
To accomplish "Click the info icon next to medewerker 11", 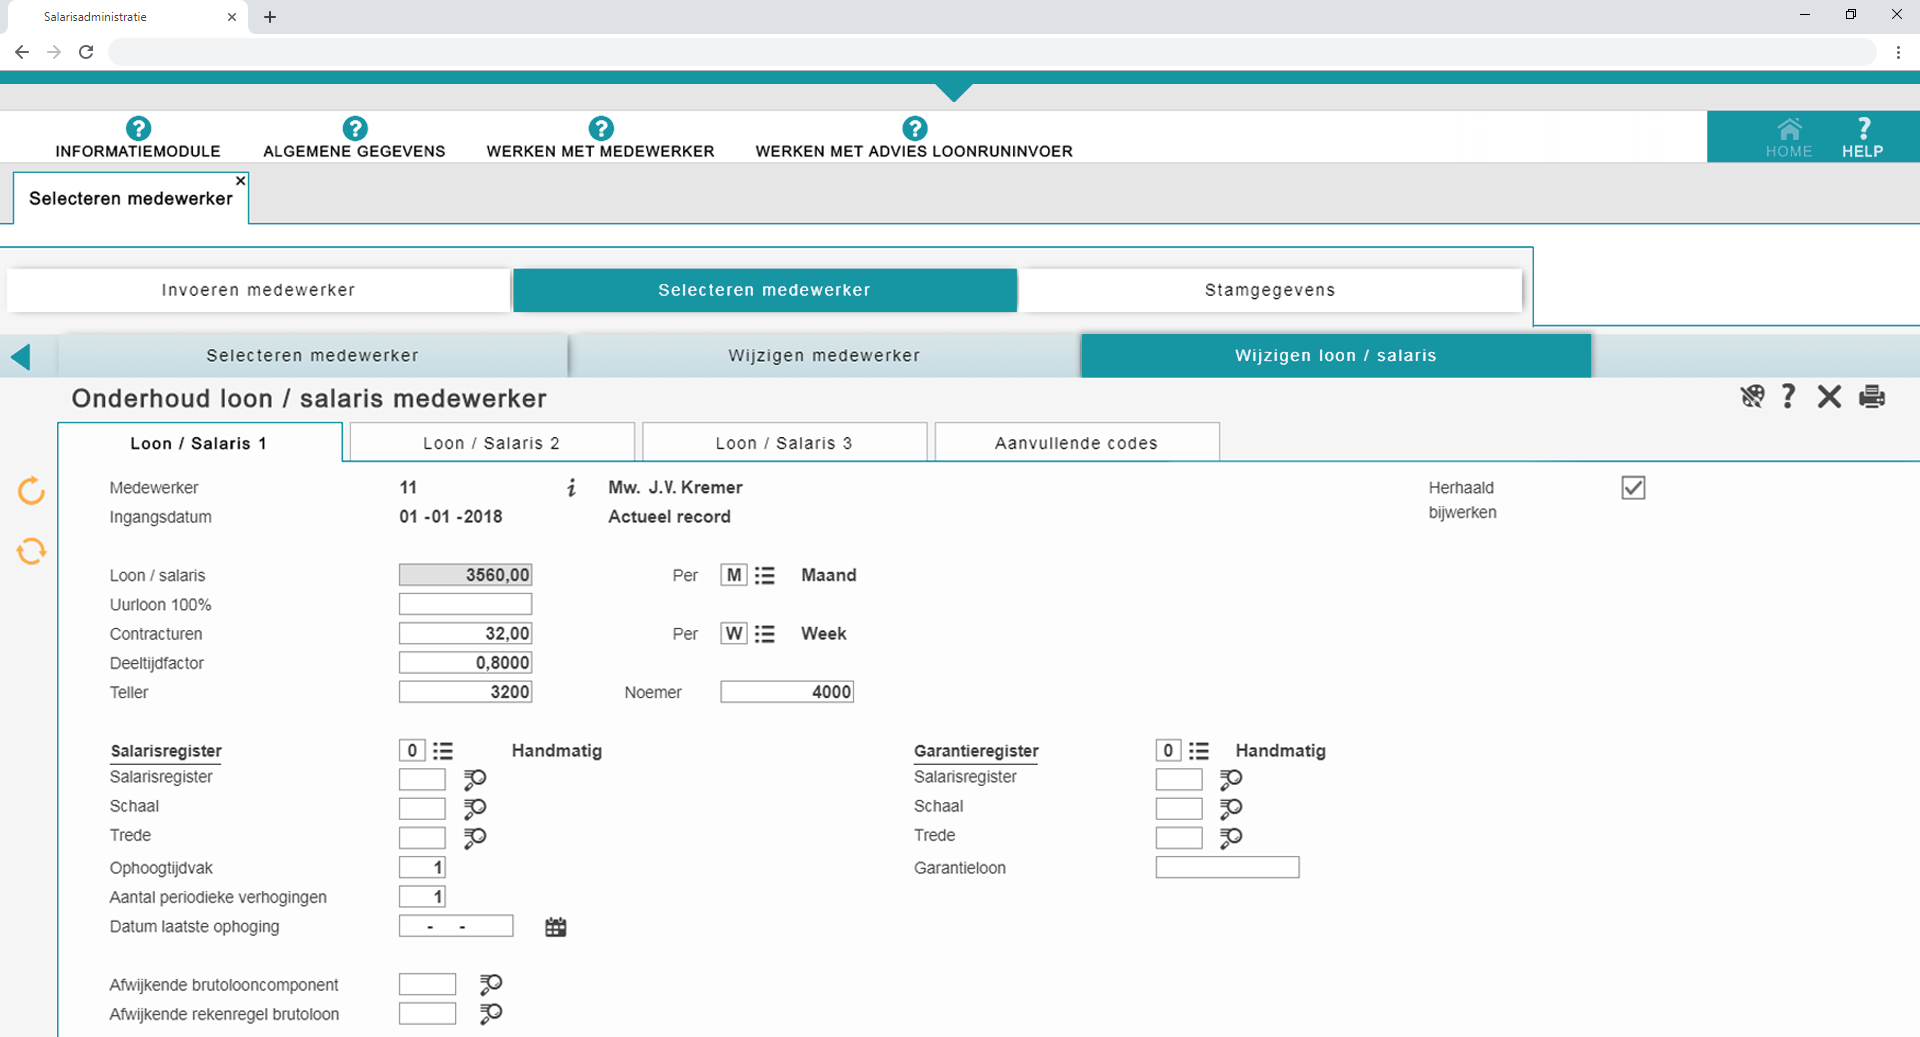I will [x=571, y=489].
